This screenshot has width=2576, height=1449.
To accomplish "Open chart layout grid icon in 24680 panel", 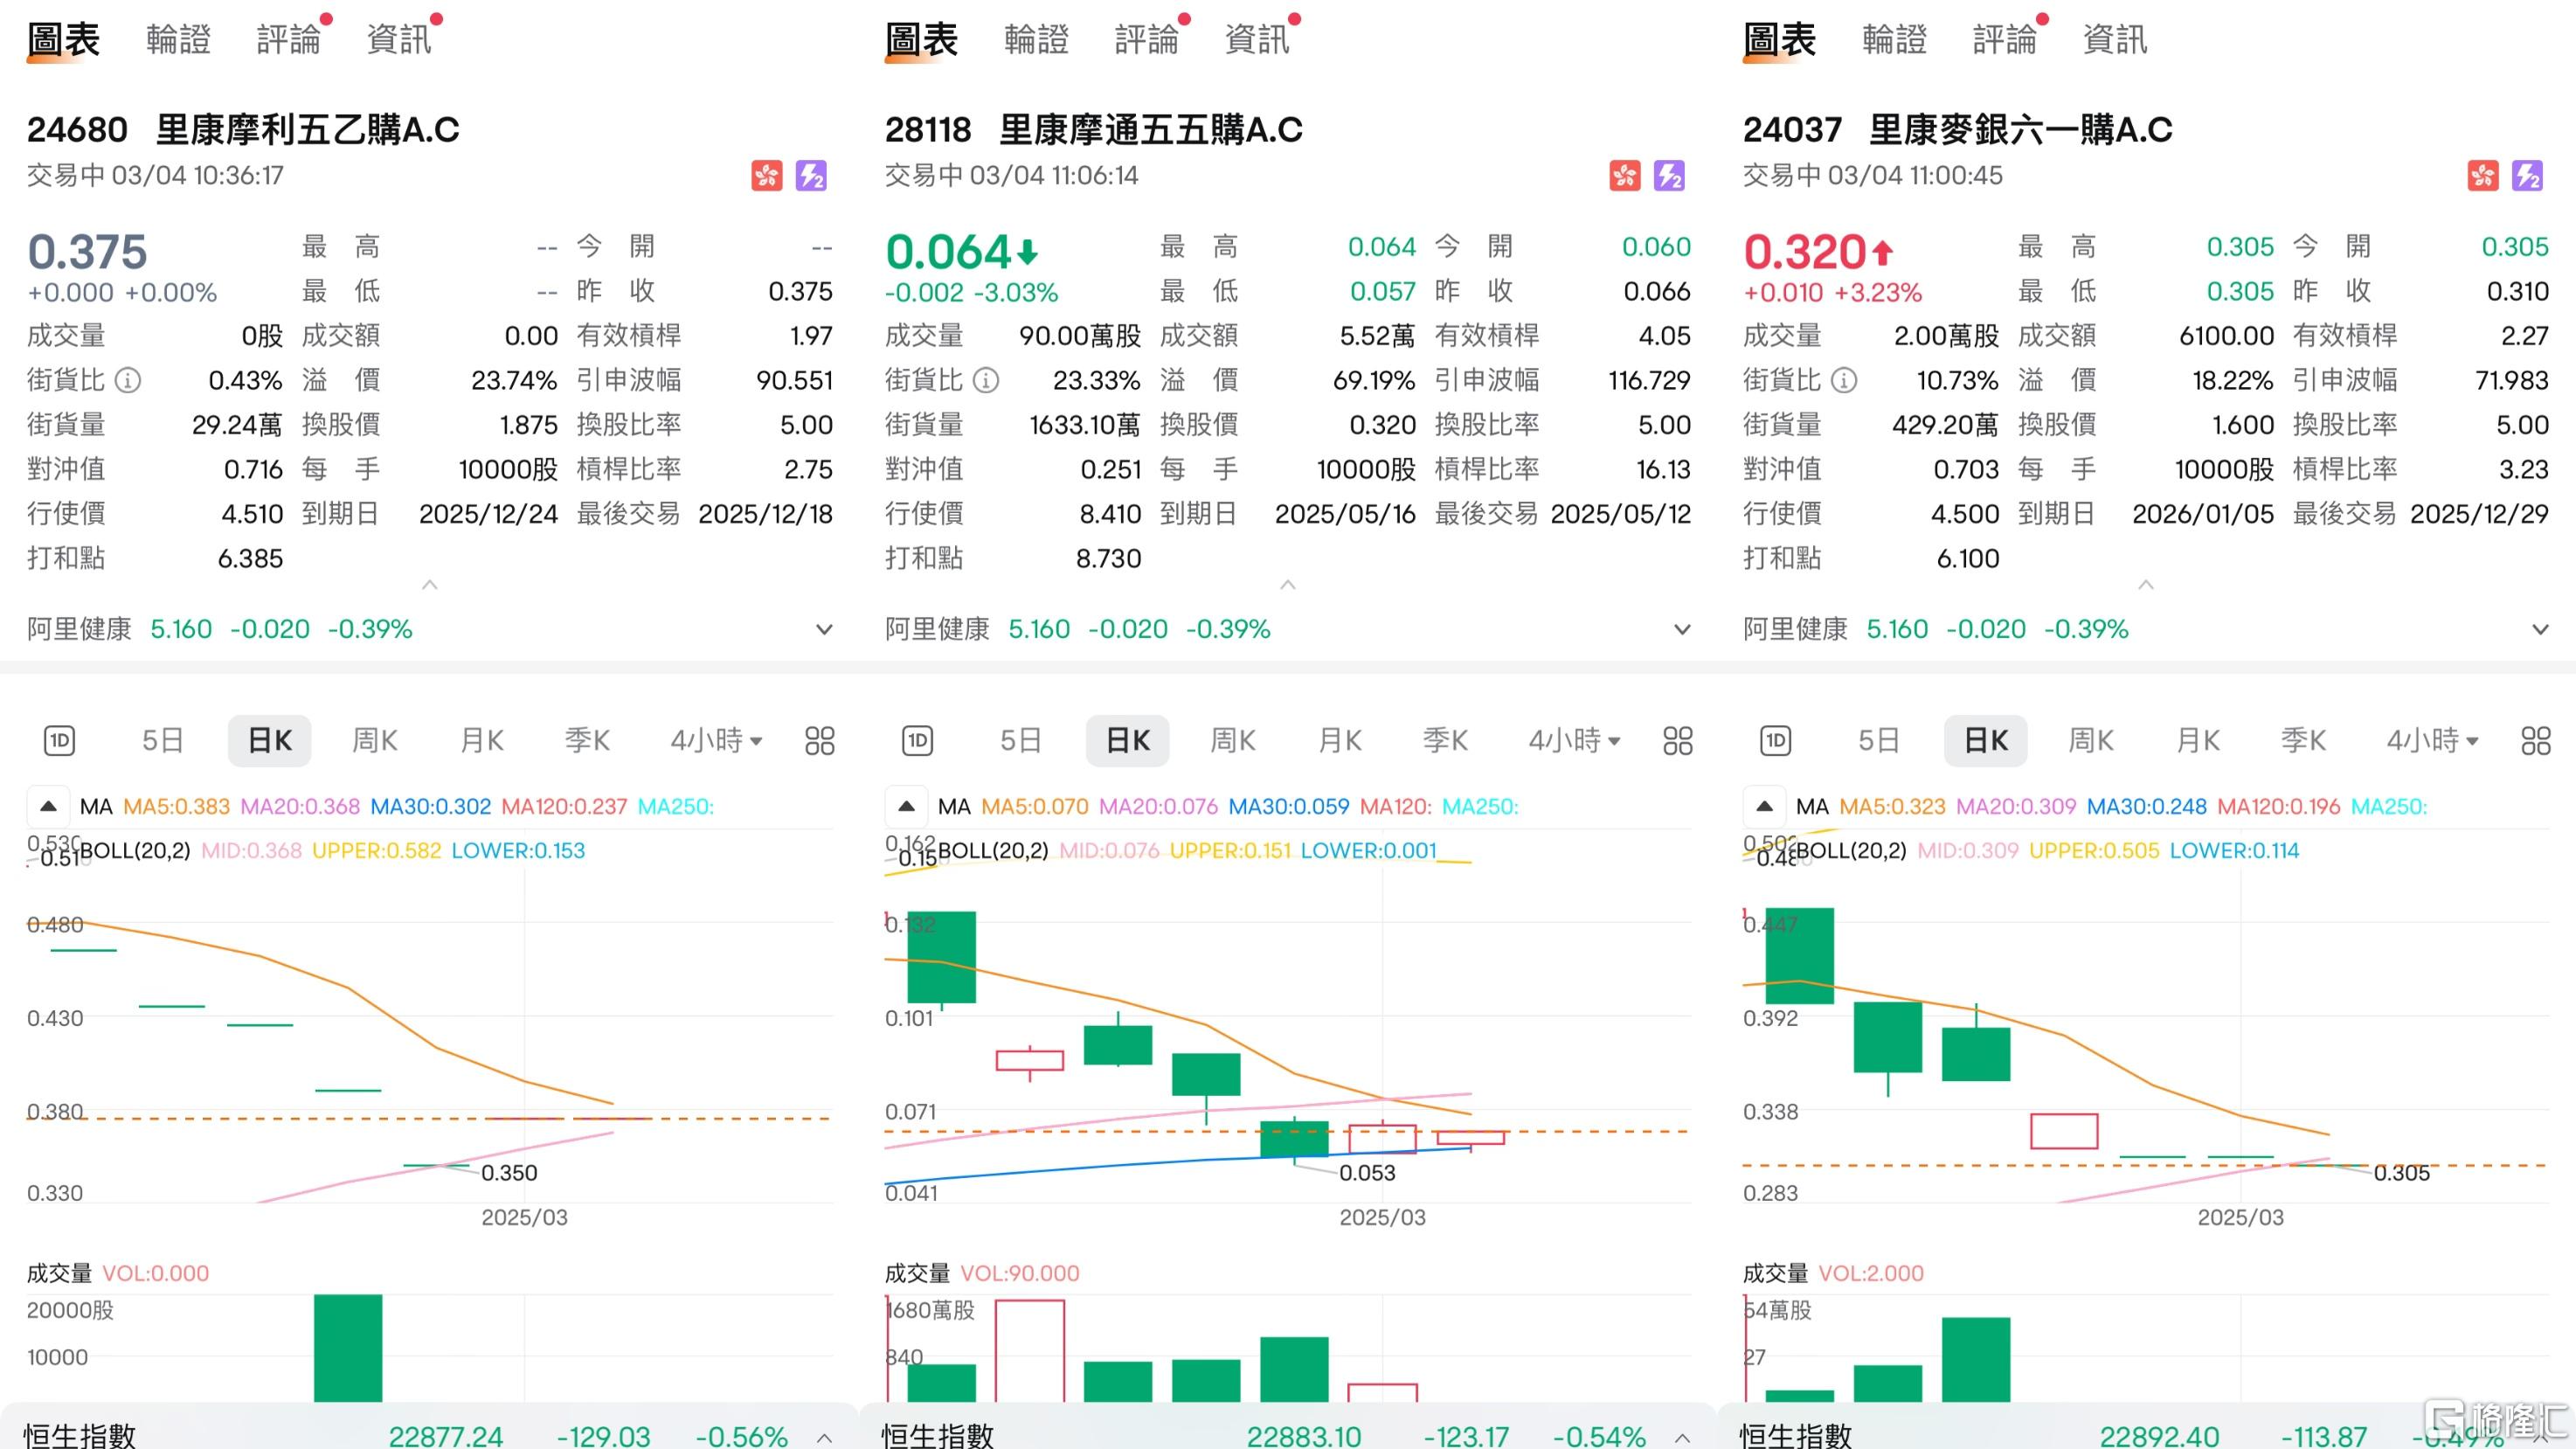I will click(820, 741).
